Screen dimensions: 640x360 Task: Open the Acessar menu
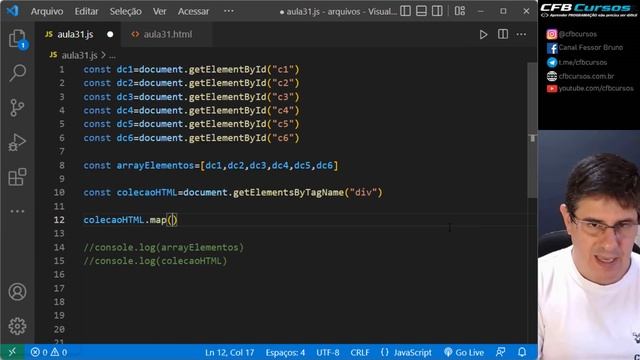(x=193, y=11)
